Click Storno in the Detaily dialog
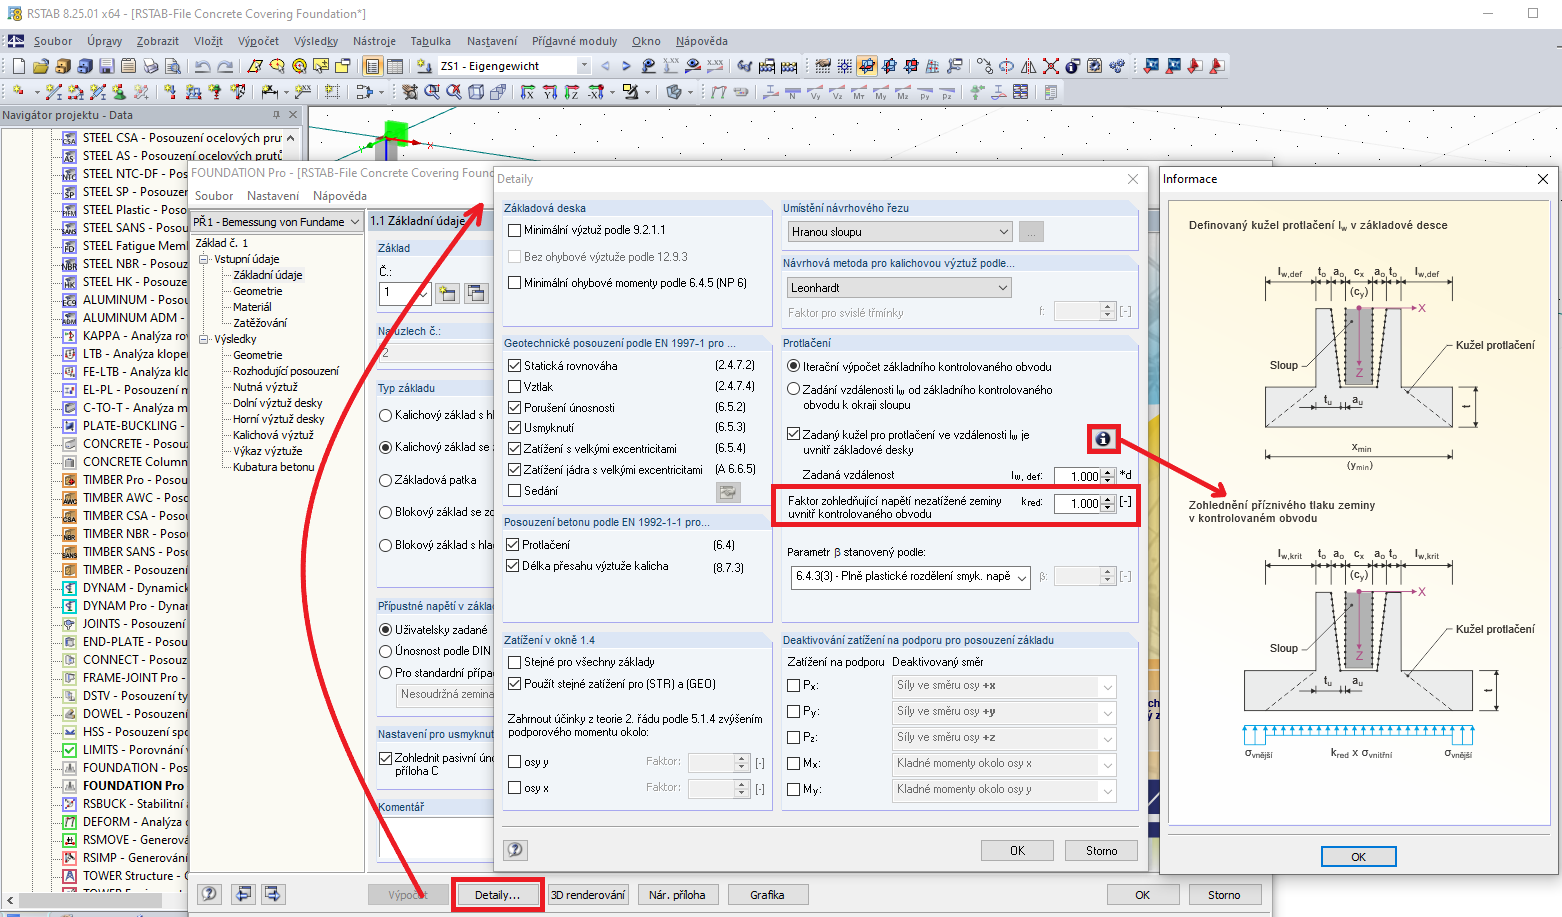Screen dimensions: 1562x917 click(1101, 851)
